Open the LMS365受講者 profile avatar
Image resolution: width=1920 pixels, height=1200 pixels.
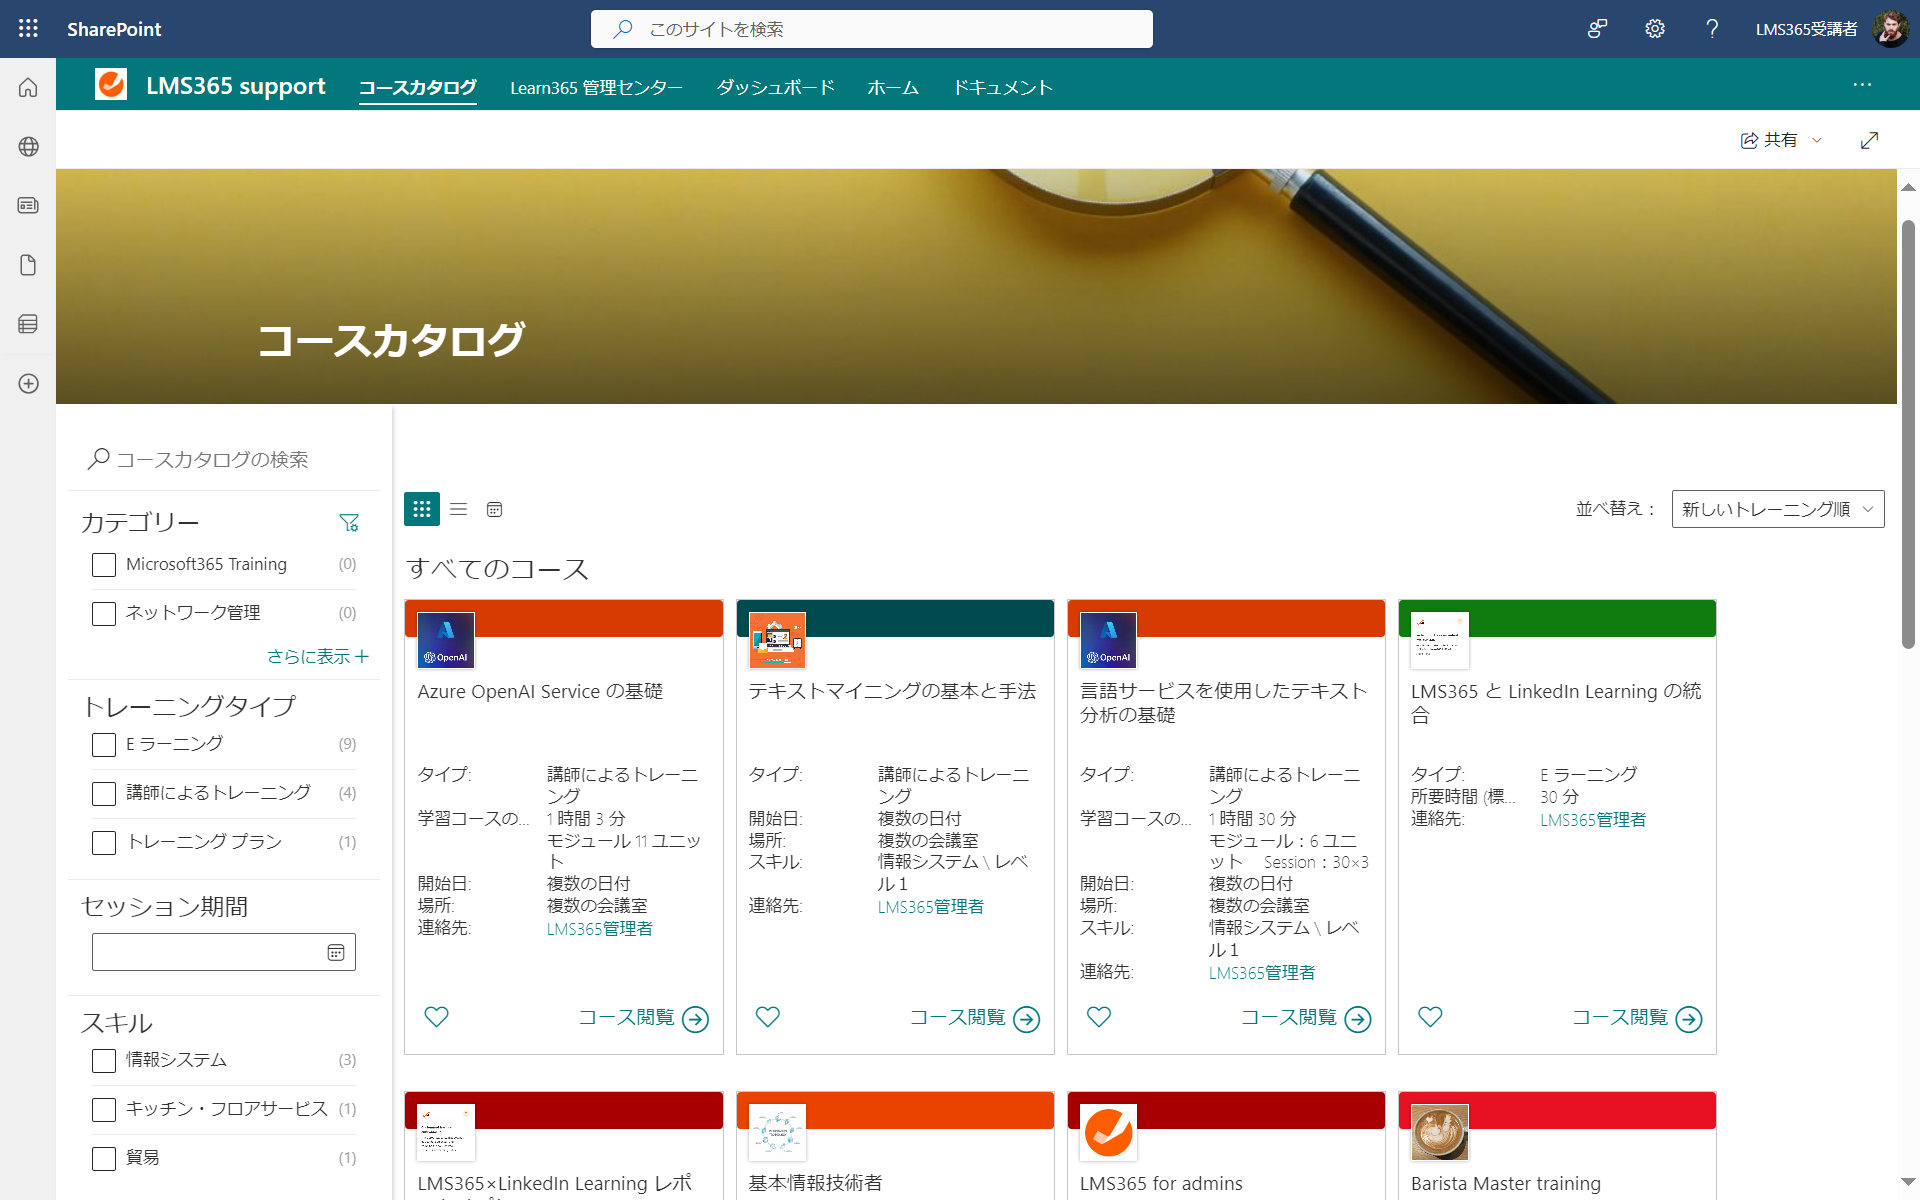[x=1891, y=29]
